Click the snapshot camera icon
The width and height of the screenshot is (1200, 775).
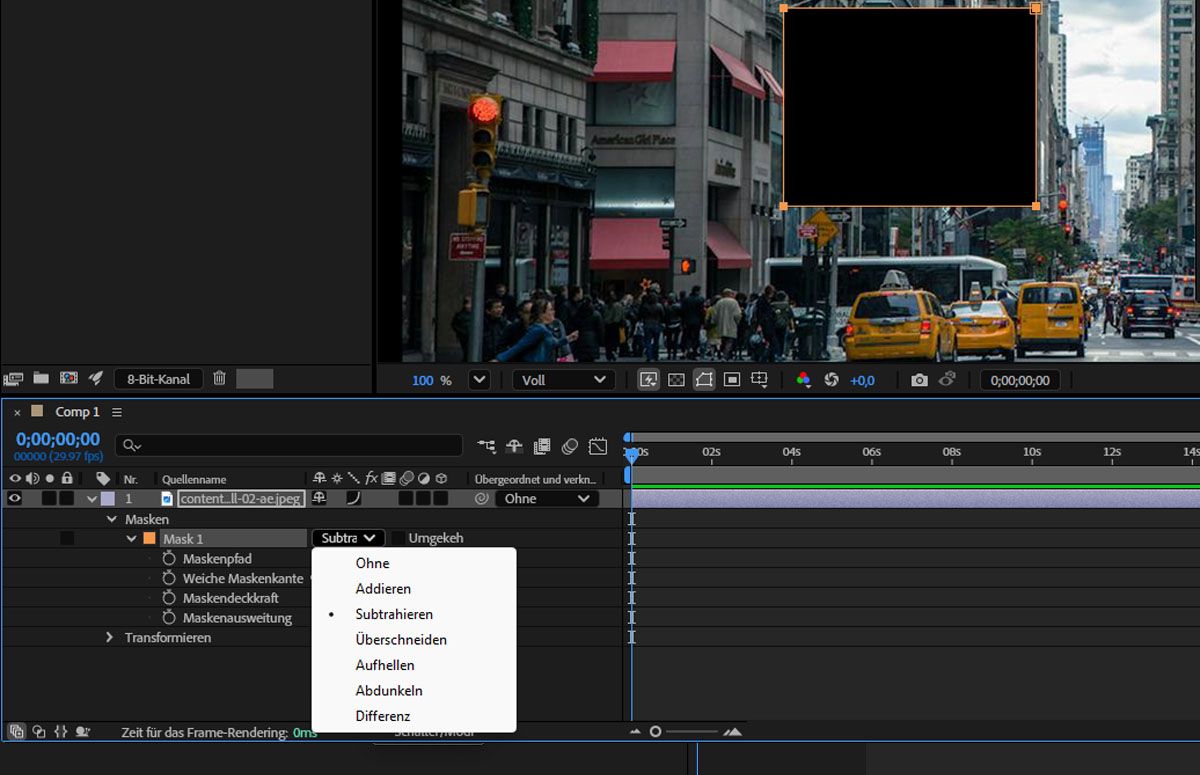(x=919, y=380)
